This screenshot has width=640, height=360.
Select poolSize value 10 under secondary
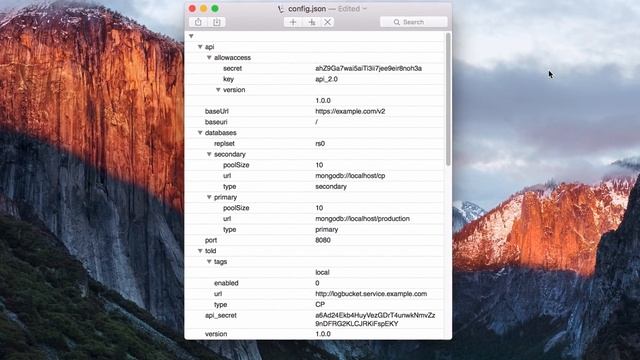pos(319,165)
